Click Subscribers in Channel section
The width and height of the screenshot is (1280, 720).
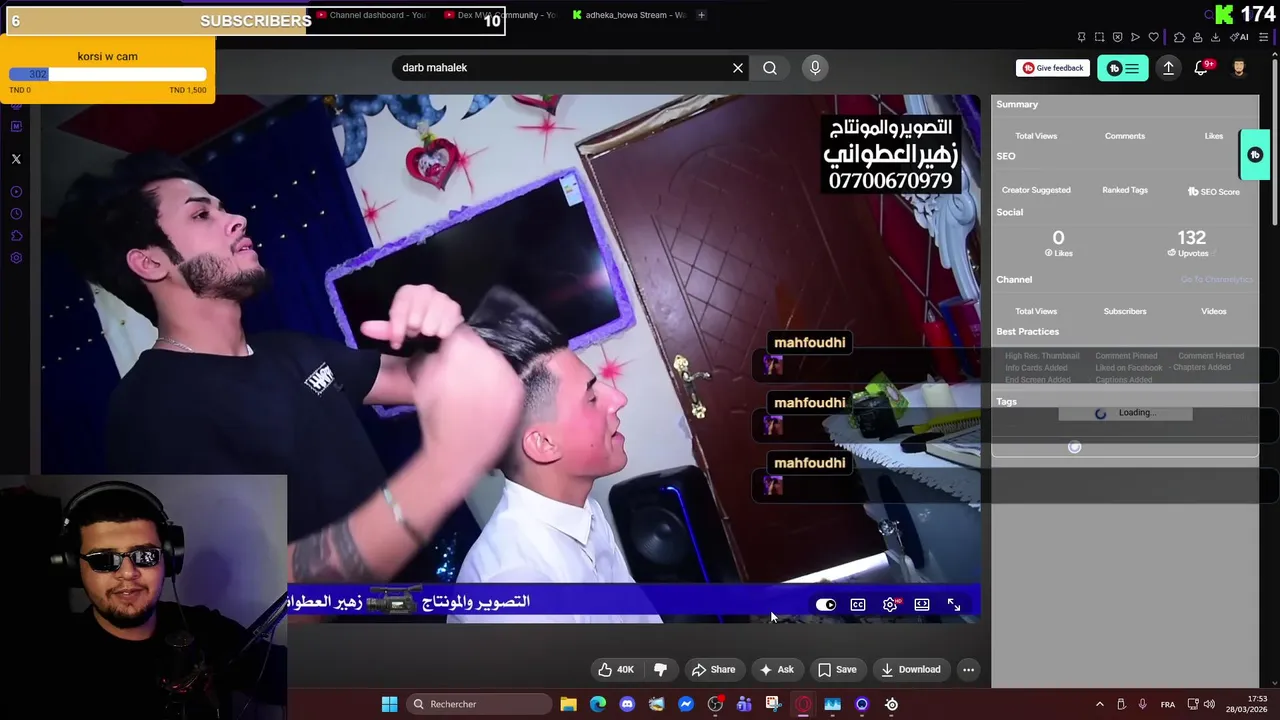coord(1125,311)
